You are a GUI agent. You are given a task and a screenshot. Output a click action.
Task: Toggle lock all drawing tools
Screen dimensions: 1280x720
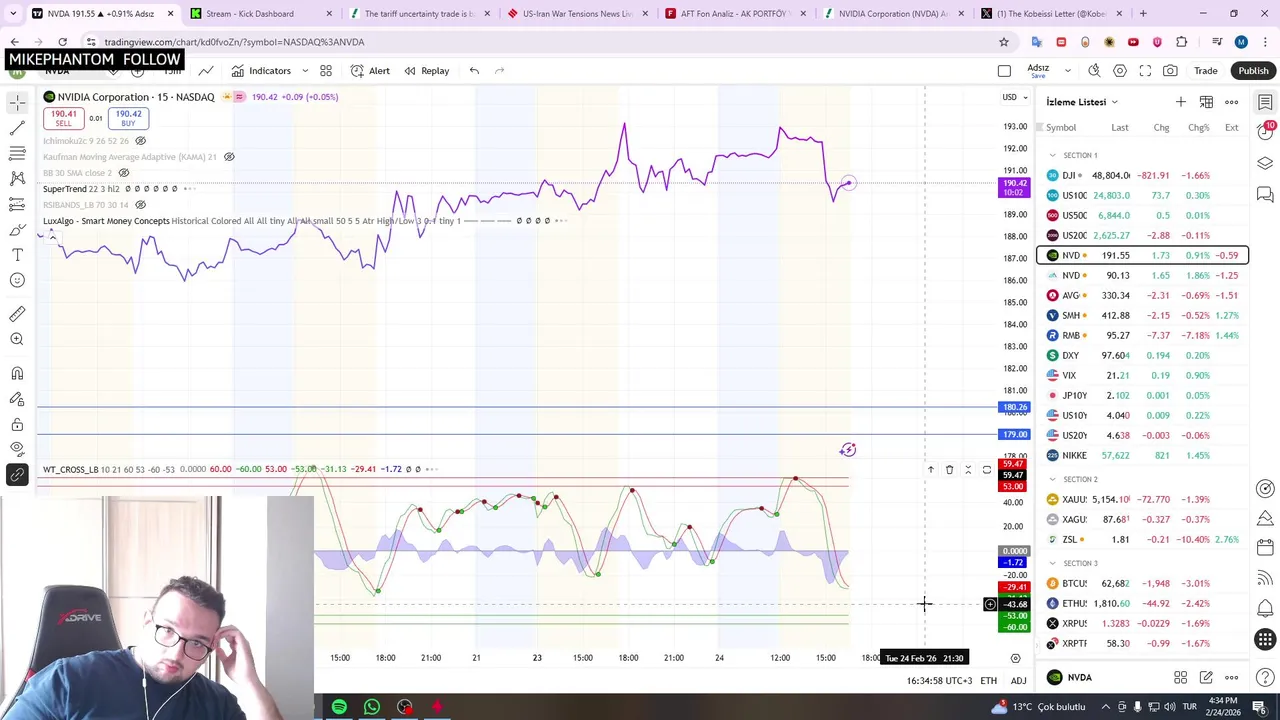(x=17, y=424)
